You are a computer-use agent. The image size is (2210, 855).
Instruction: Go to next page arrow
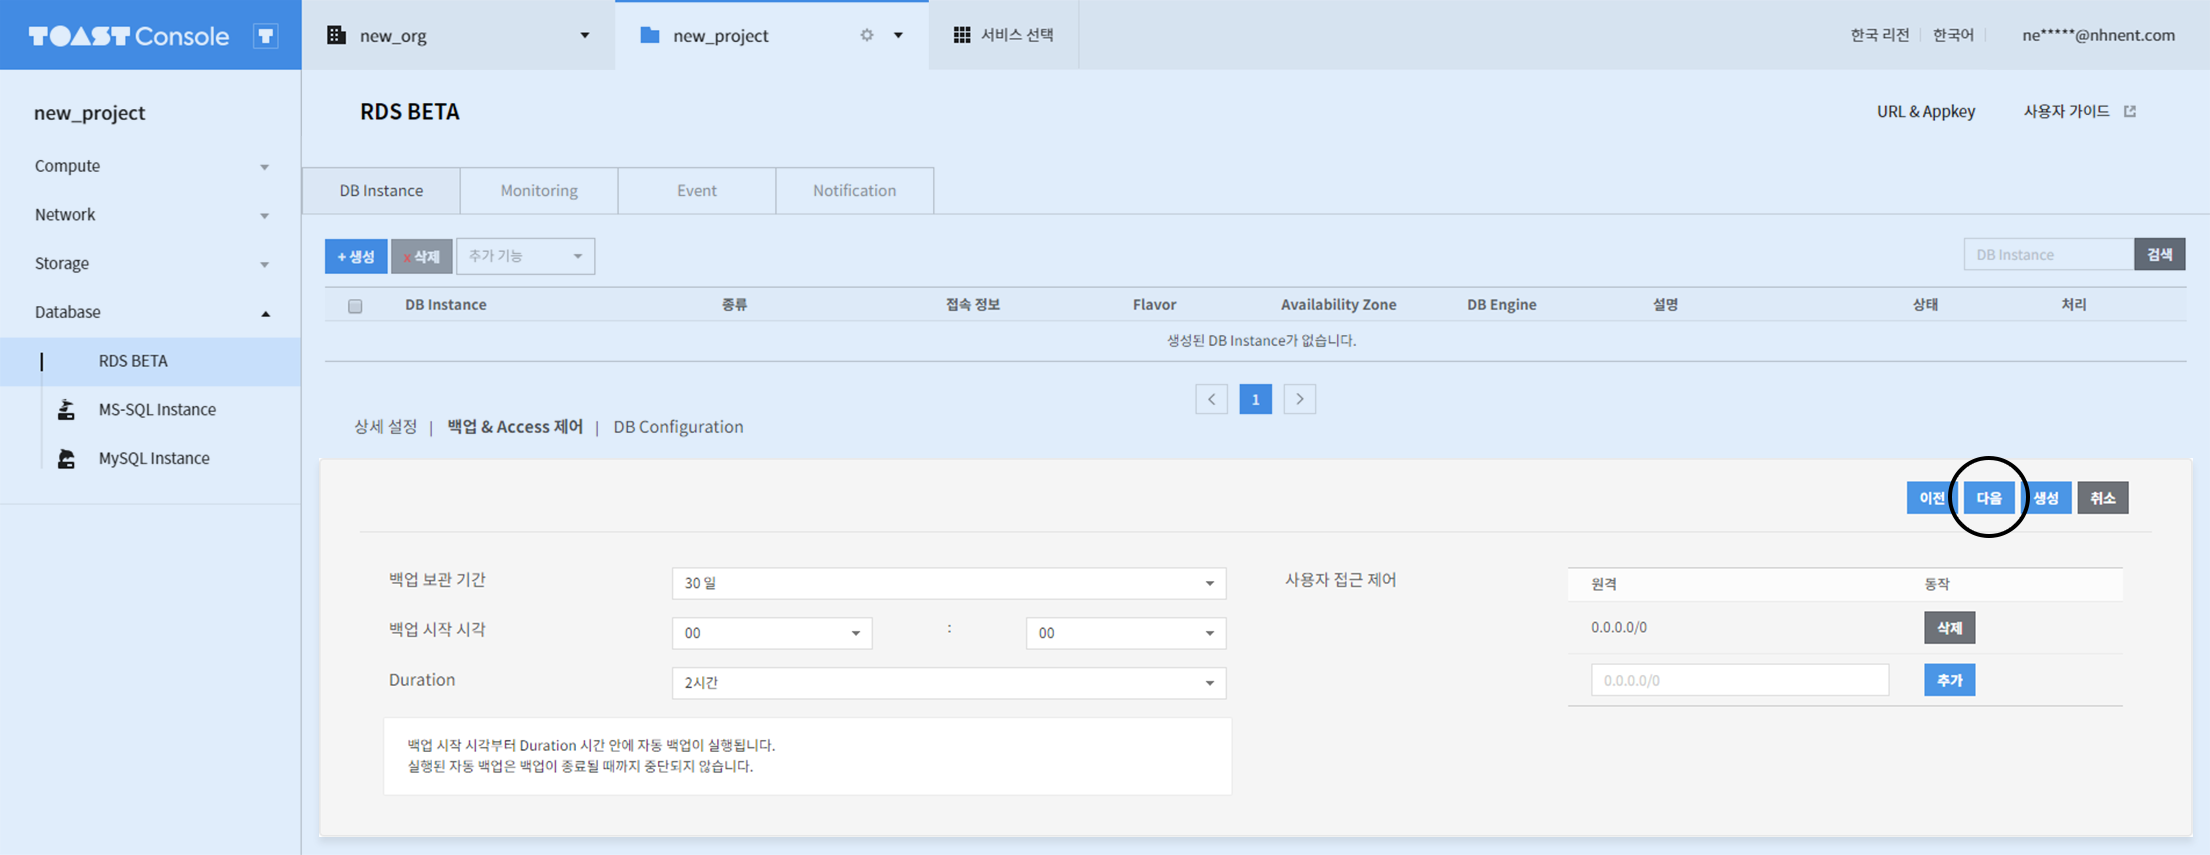pyautogui.click(x=1299, y=399)
